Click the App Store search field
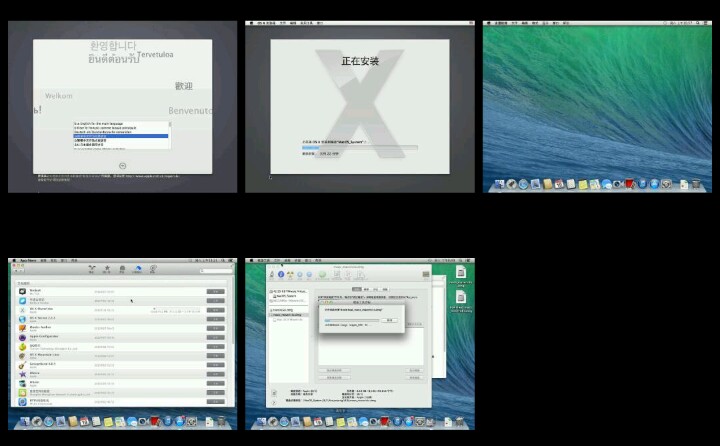The image size is (720, 446). tap(216, 271)
